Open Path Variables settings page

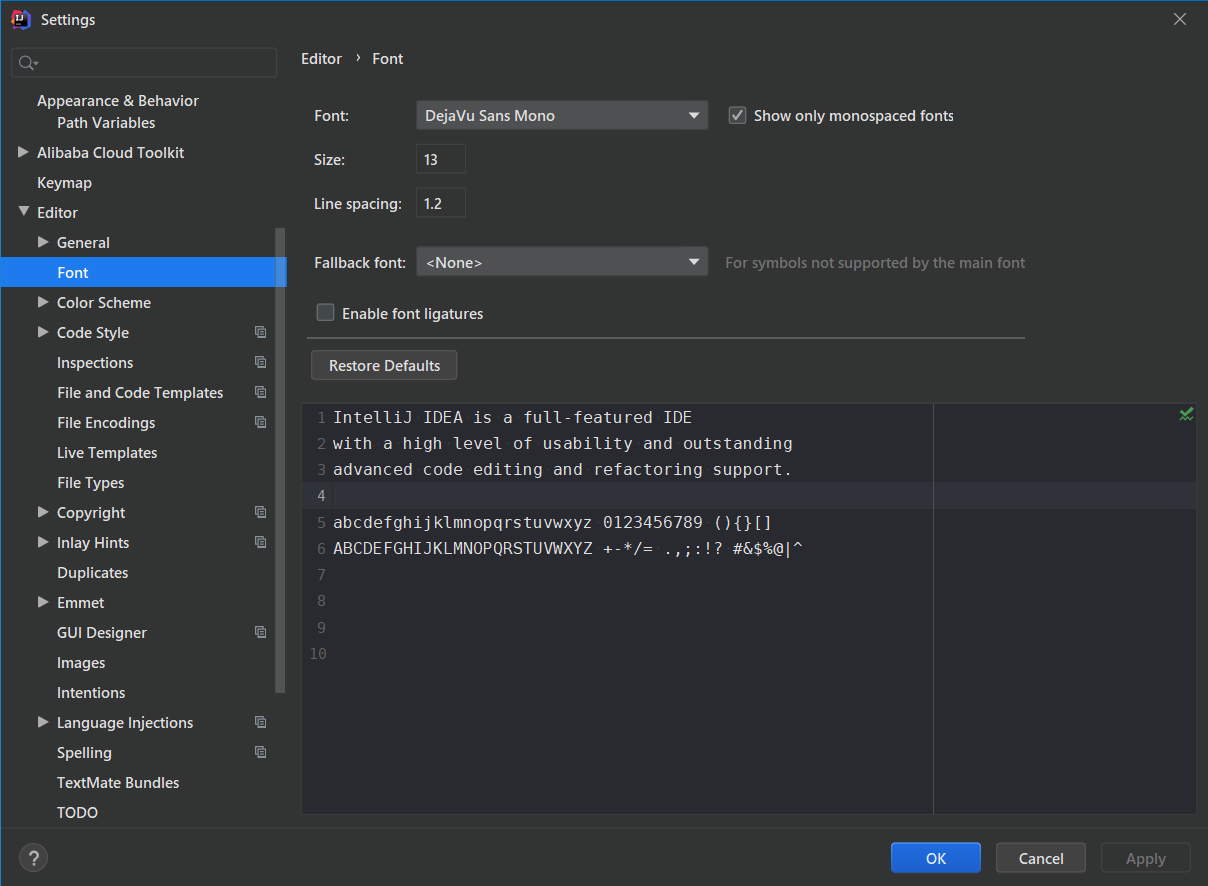[106, 123]
